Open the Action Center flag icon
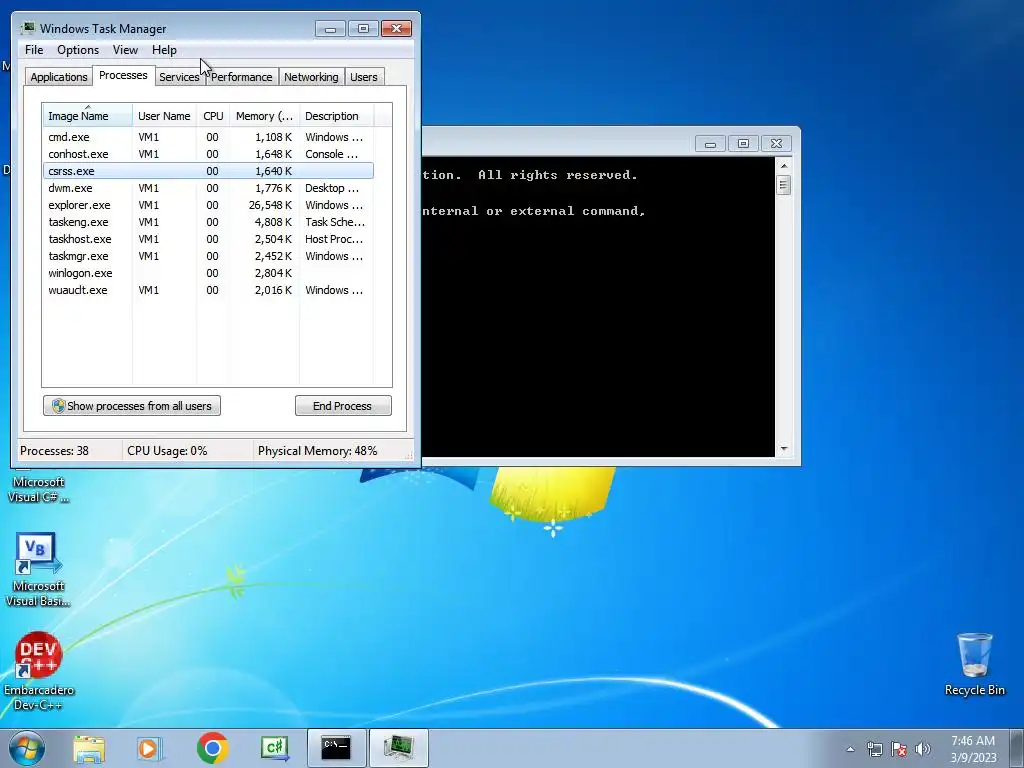The height and width of the screenshot is (768, 1024). pos(899,749)
